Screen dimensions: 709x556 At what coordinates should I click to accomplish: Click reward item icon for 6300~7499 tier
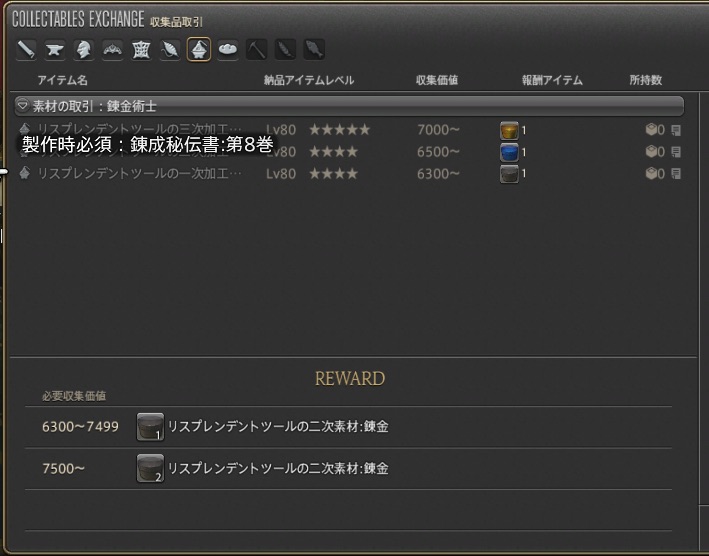point(150,427)
